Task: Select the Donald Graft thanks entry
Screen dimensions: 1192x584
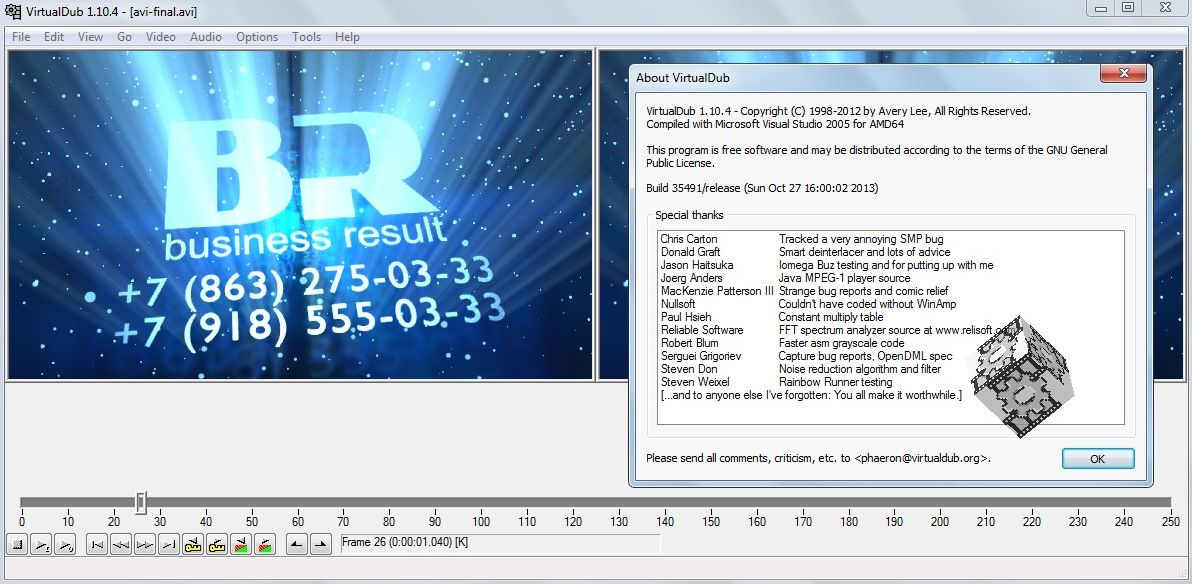Action: [691, 252]
